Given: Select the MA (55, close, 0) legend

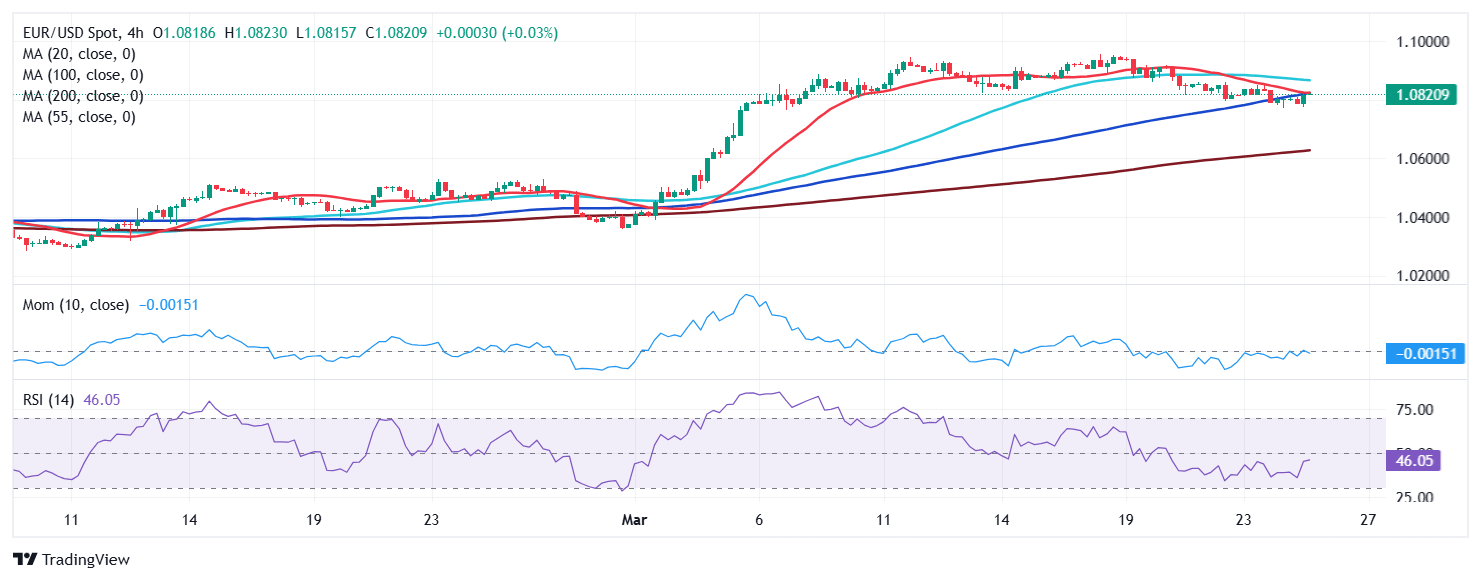Looking at the screenshot, I should click(78, 117).
